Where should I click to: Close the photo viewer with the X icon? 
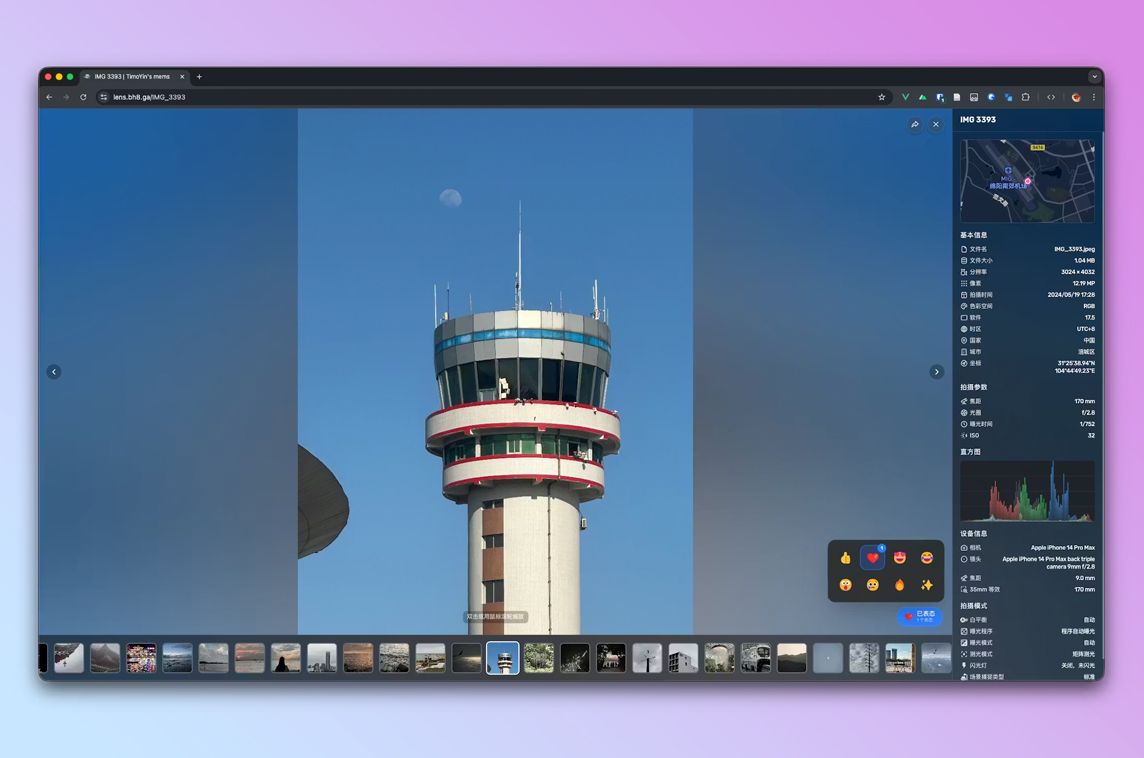point(936,125)
